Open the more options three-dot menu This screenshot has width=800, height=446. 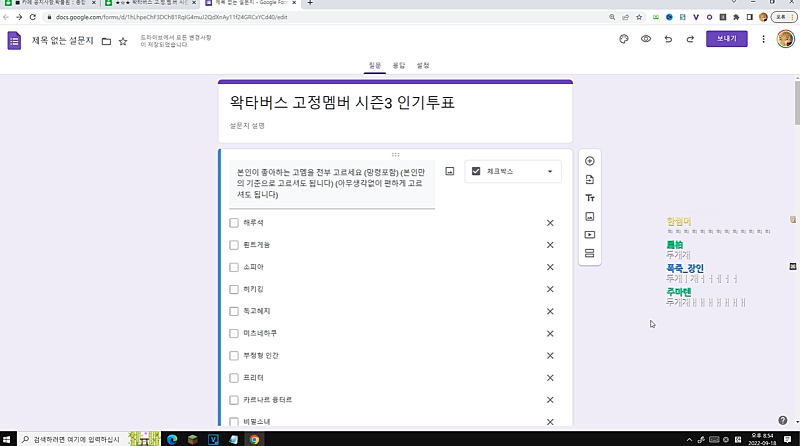pos(764,39)
